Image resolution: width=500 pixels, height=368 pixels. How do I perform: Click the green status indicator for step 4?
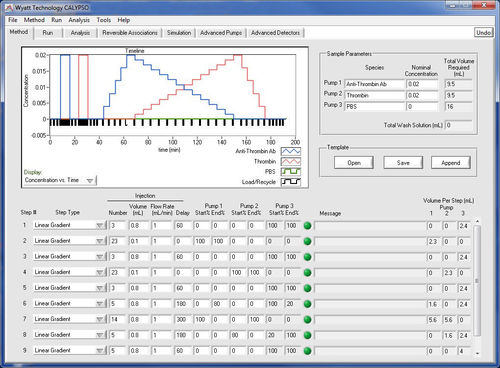(x=308, y=273)
